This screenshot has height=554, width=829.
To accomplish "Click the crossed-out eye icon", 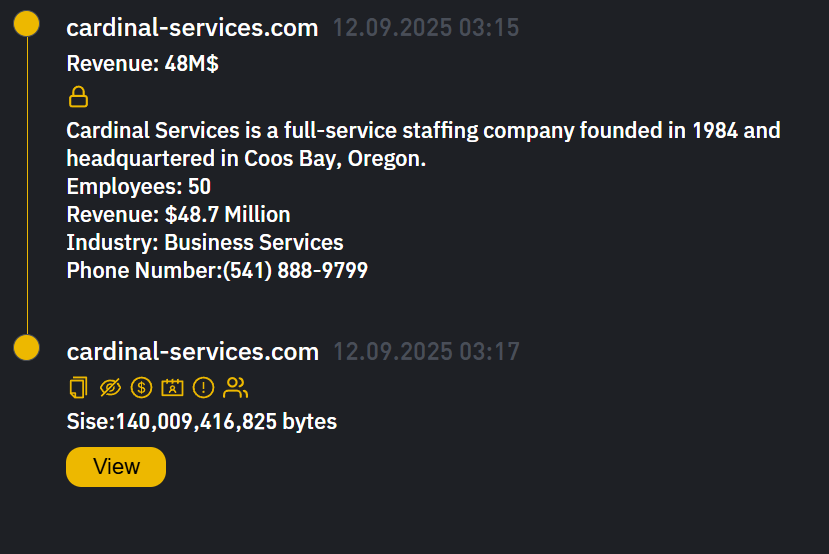I will 110,387.
